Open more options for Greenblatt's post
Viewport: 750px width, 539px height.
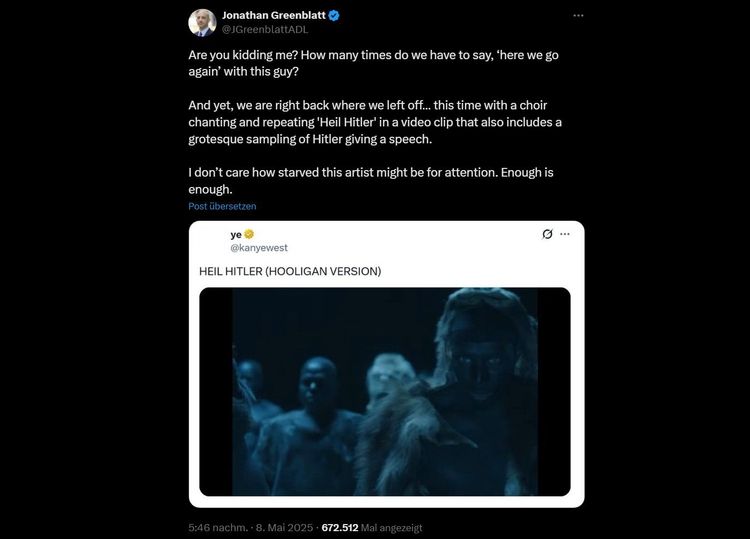[578, 16]
